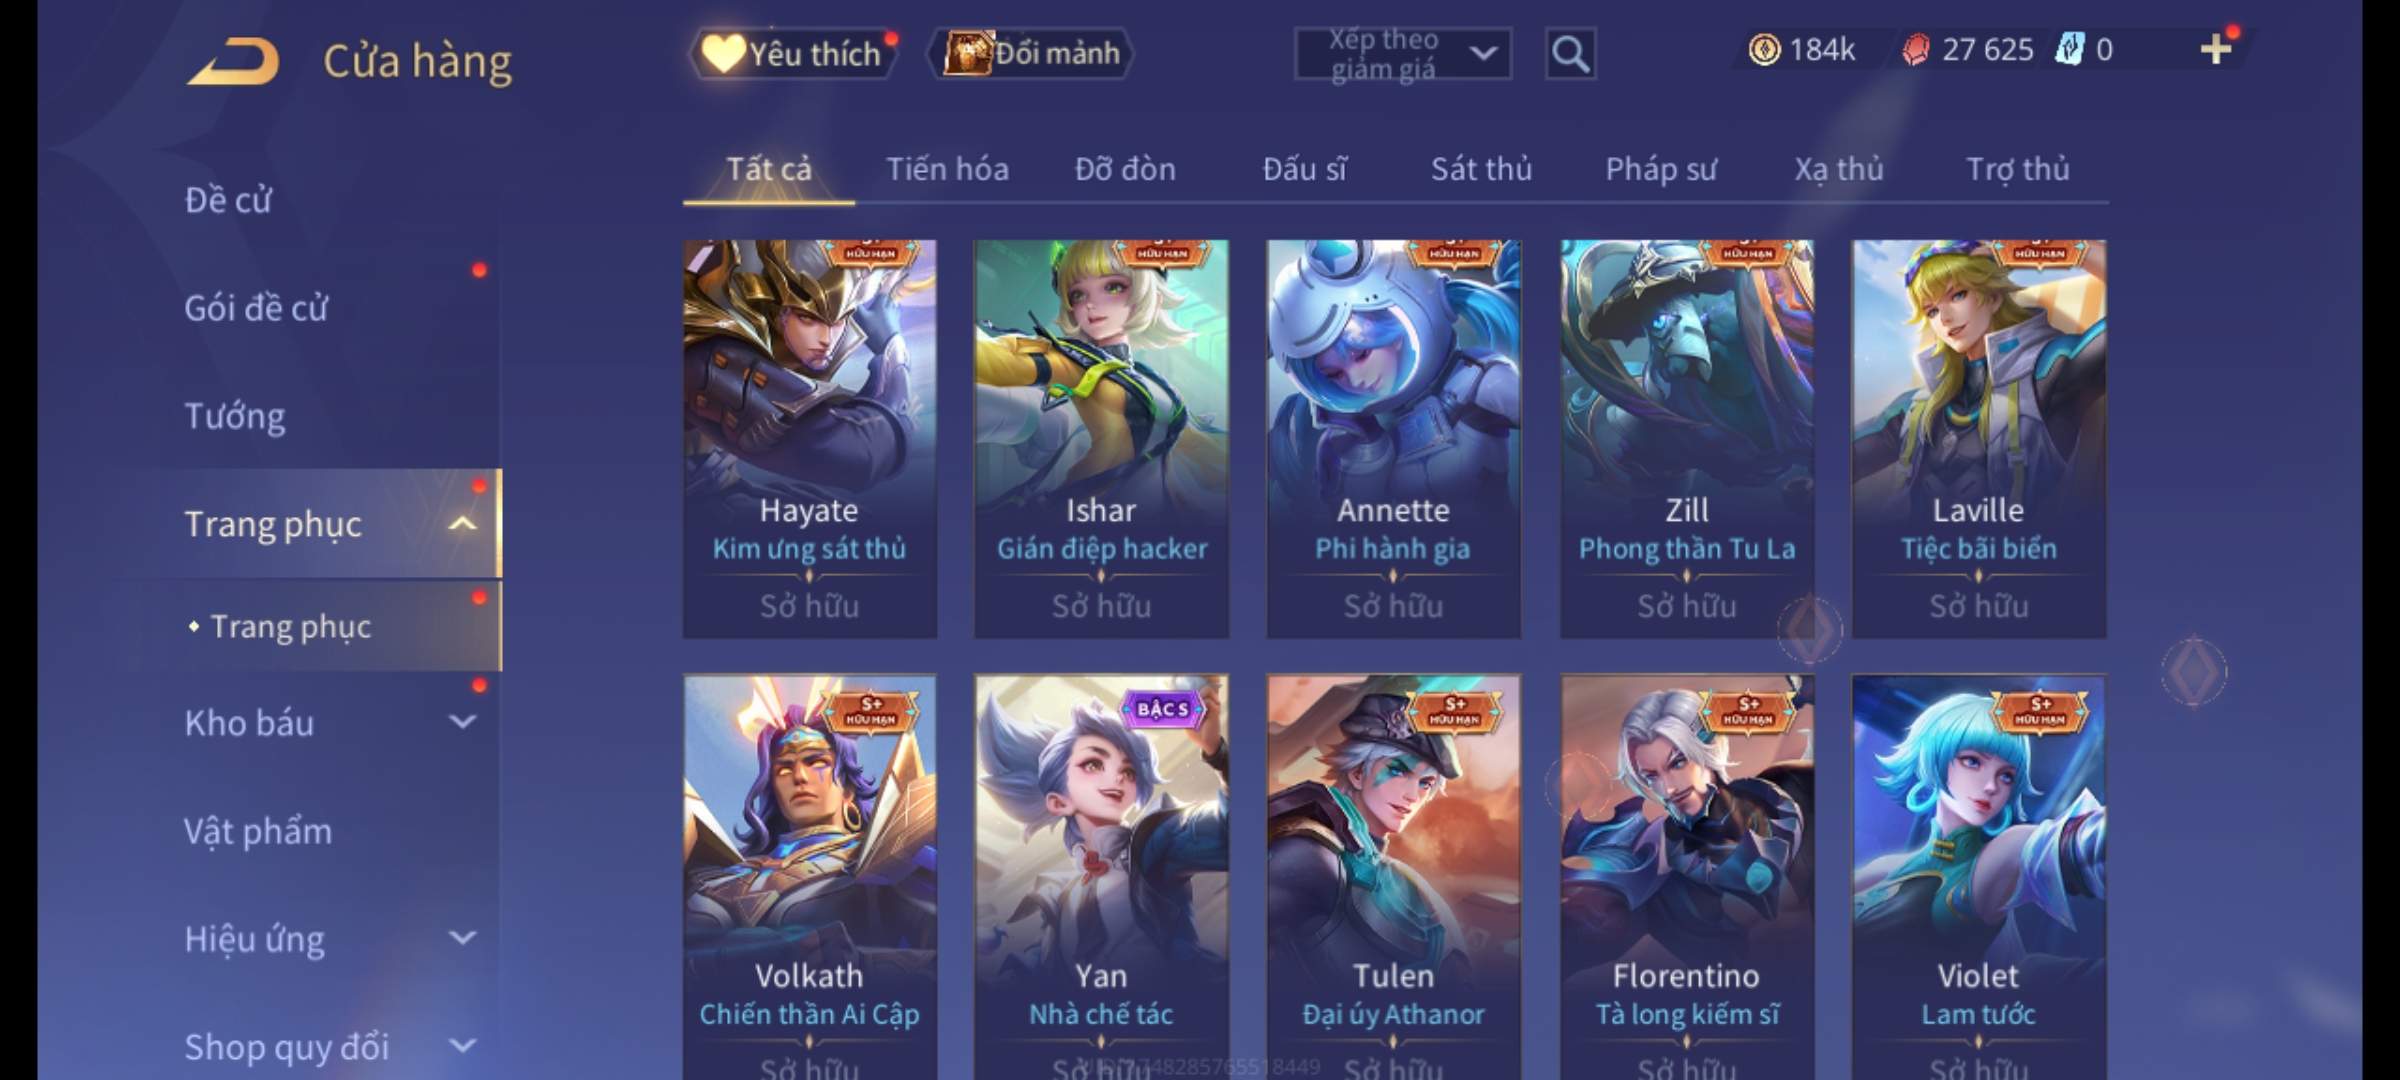Tap the chest icon in Đổi mảnh
This screenshot has height=1080, width=2400.
point(965,52)
